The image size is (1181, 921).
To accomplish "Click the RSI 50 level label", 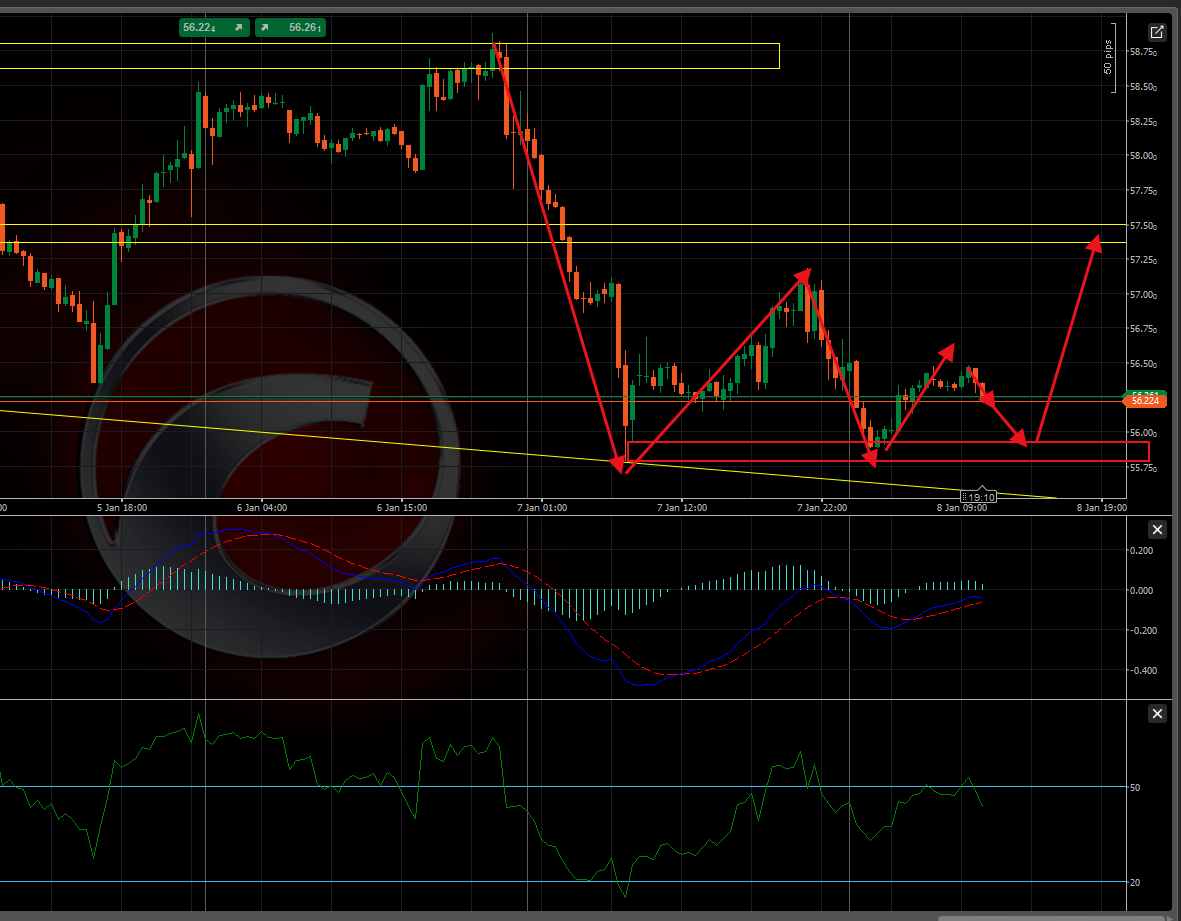I will pyautogui.click(x=1135, y=788).
